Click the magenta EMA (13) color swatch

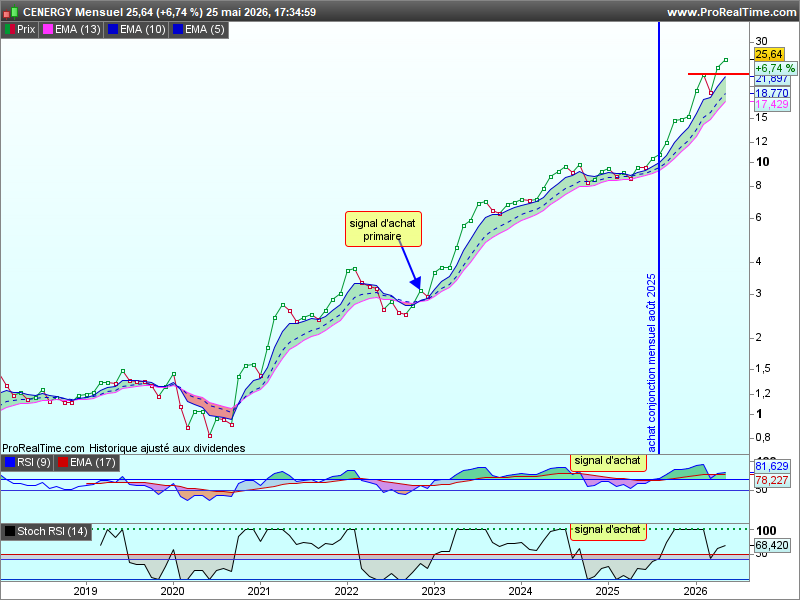(x=48, y=30)
